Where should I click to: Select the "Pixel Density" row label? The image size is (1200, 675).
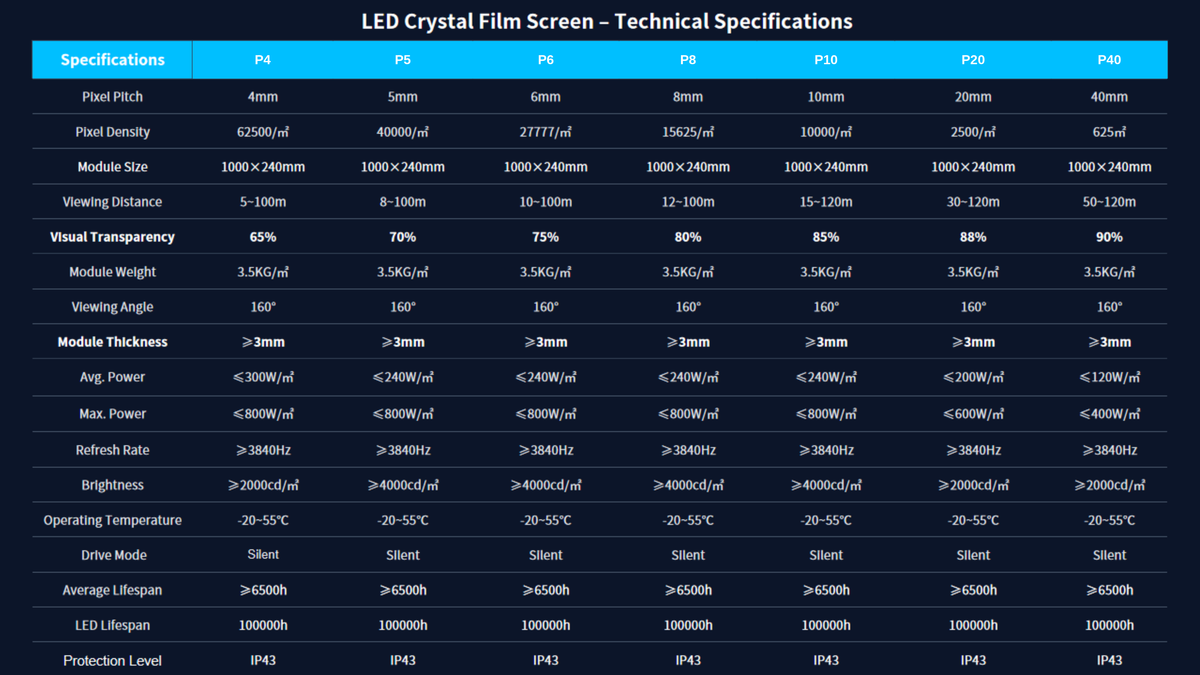click(112, 132)
